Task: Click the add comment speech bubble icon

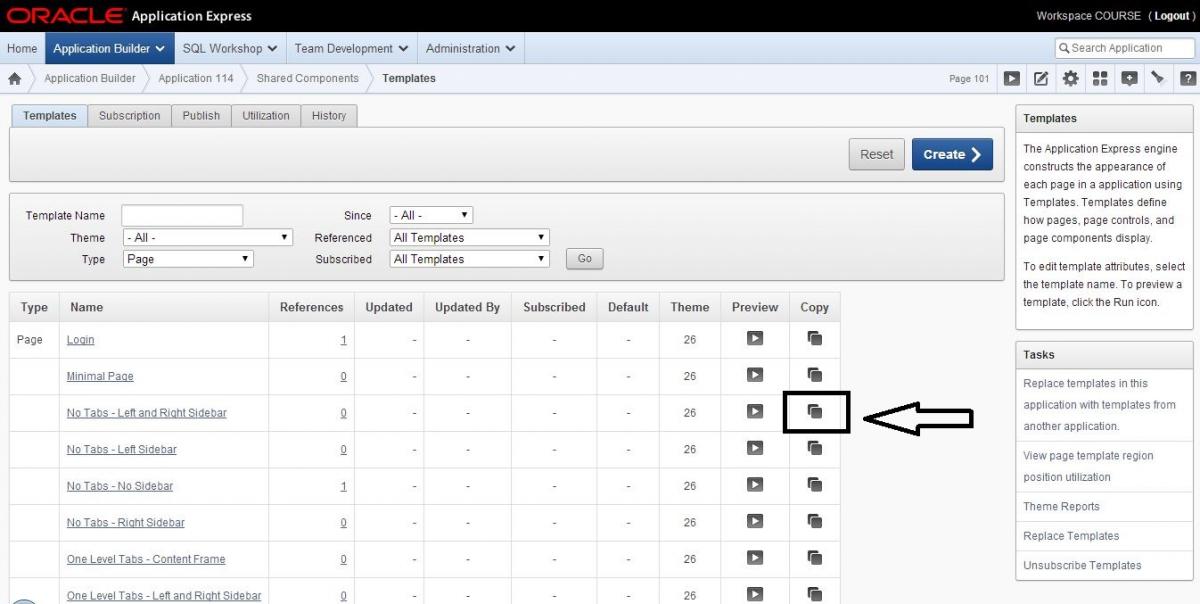Action: point(1129,79)
